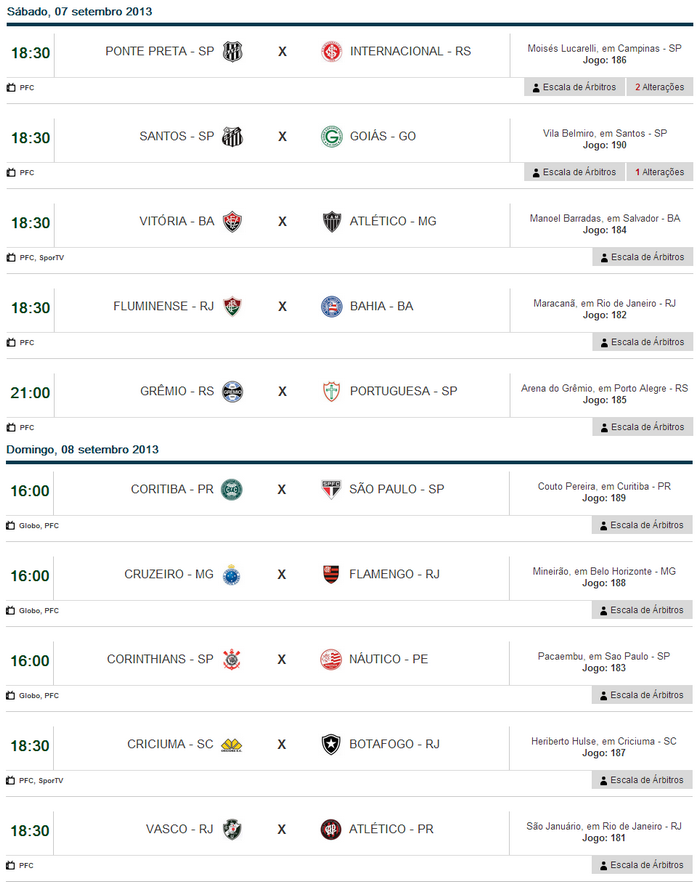The image size is (700, 882).
Task: View 1 Alterações for Santos game
Action: pos(659,172)
